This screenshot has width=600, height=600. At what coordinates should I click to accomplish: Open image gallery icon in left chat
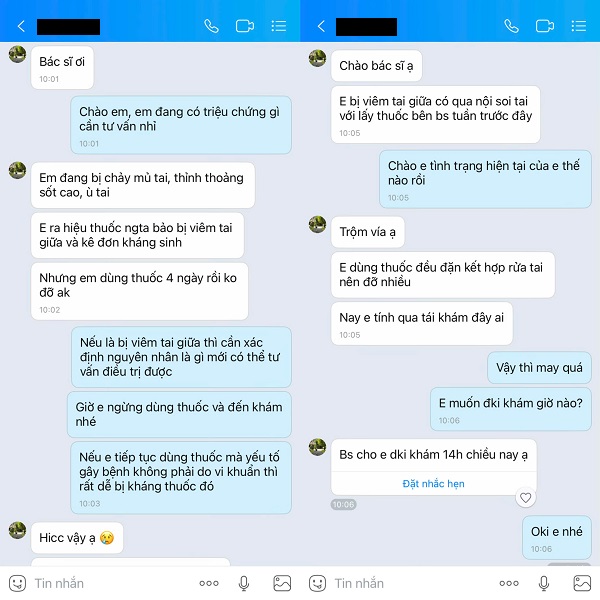tap(282, 583)
